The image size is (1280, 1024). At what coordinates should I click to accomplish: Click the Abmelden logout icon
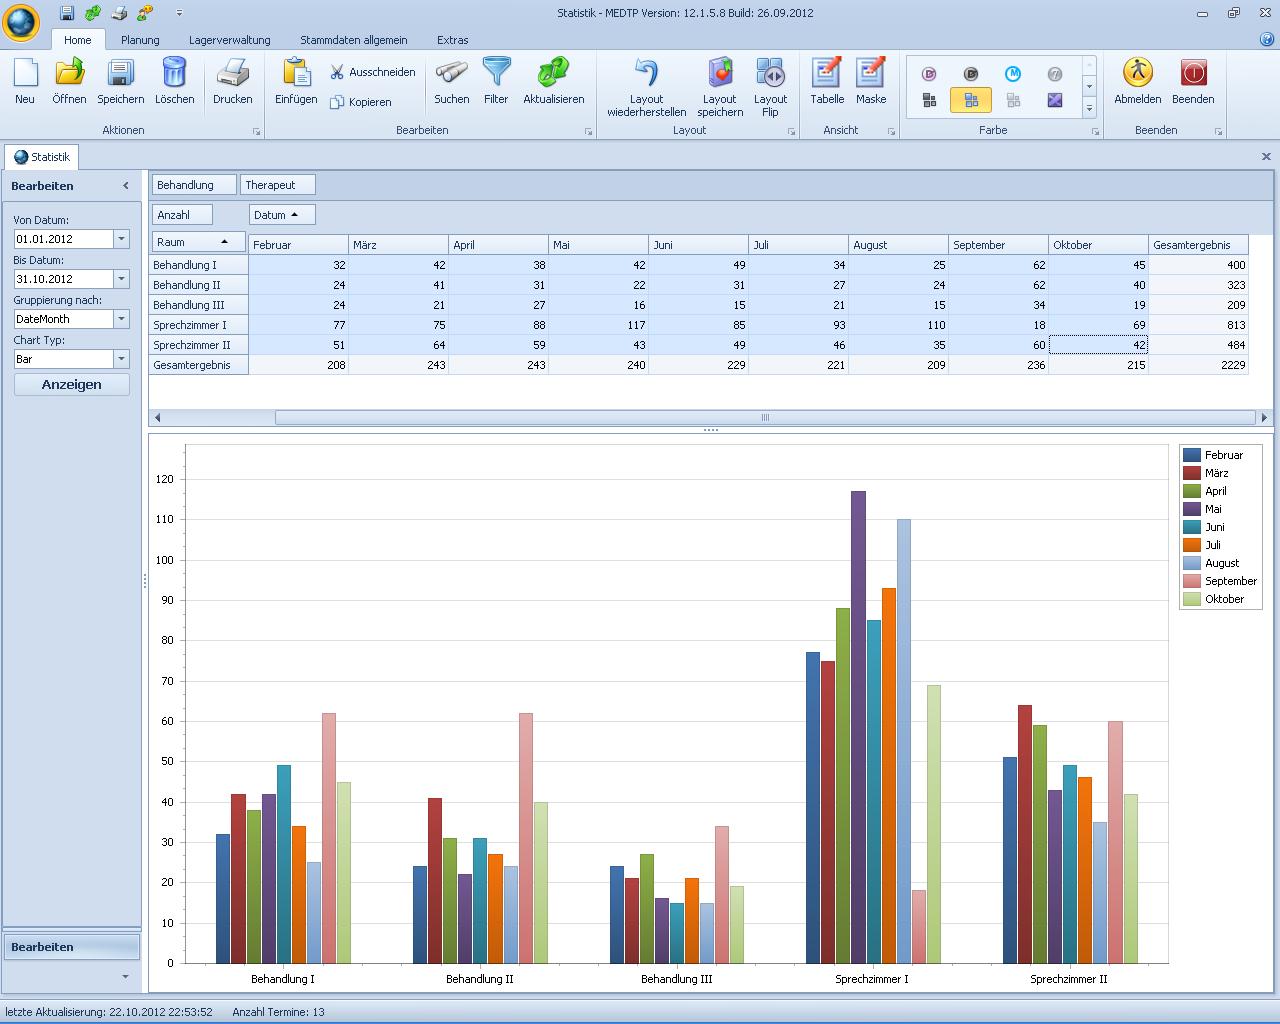(1137, 74)
